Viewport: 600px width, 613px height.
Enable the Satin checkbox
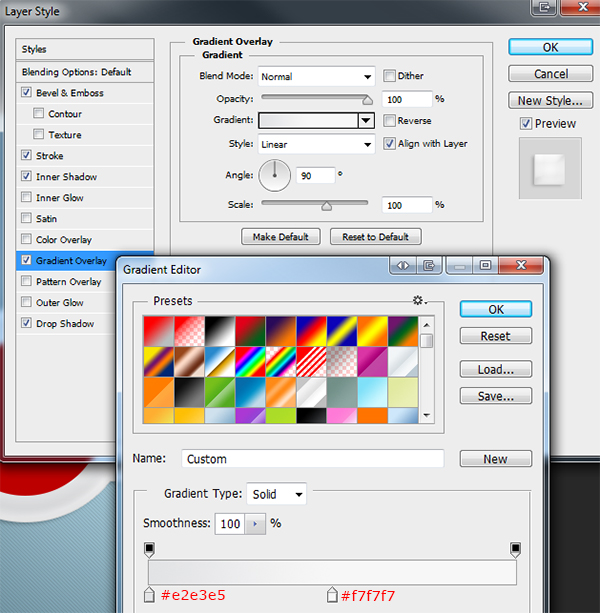tap(26, 218)
